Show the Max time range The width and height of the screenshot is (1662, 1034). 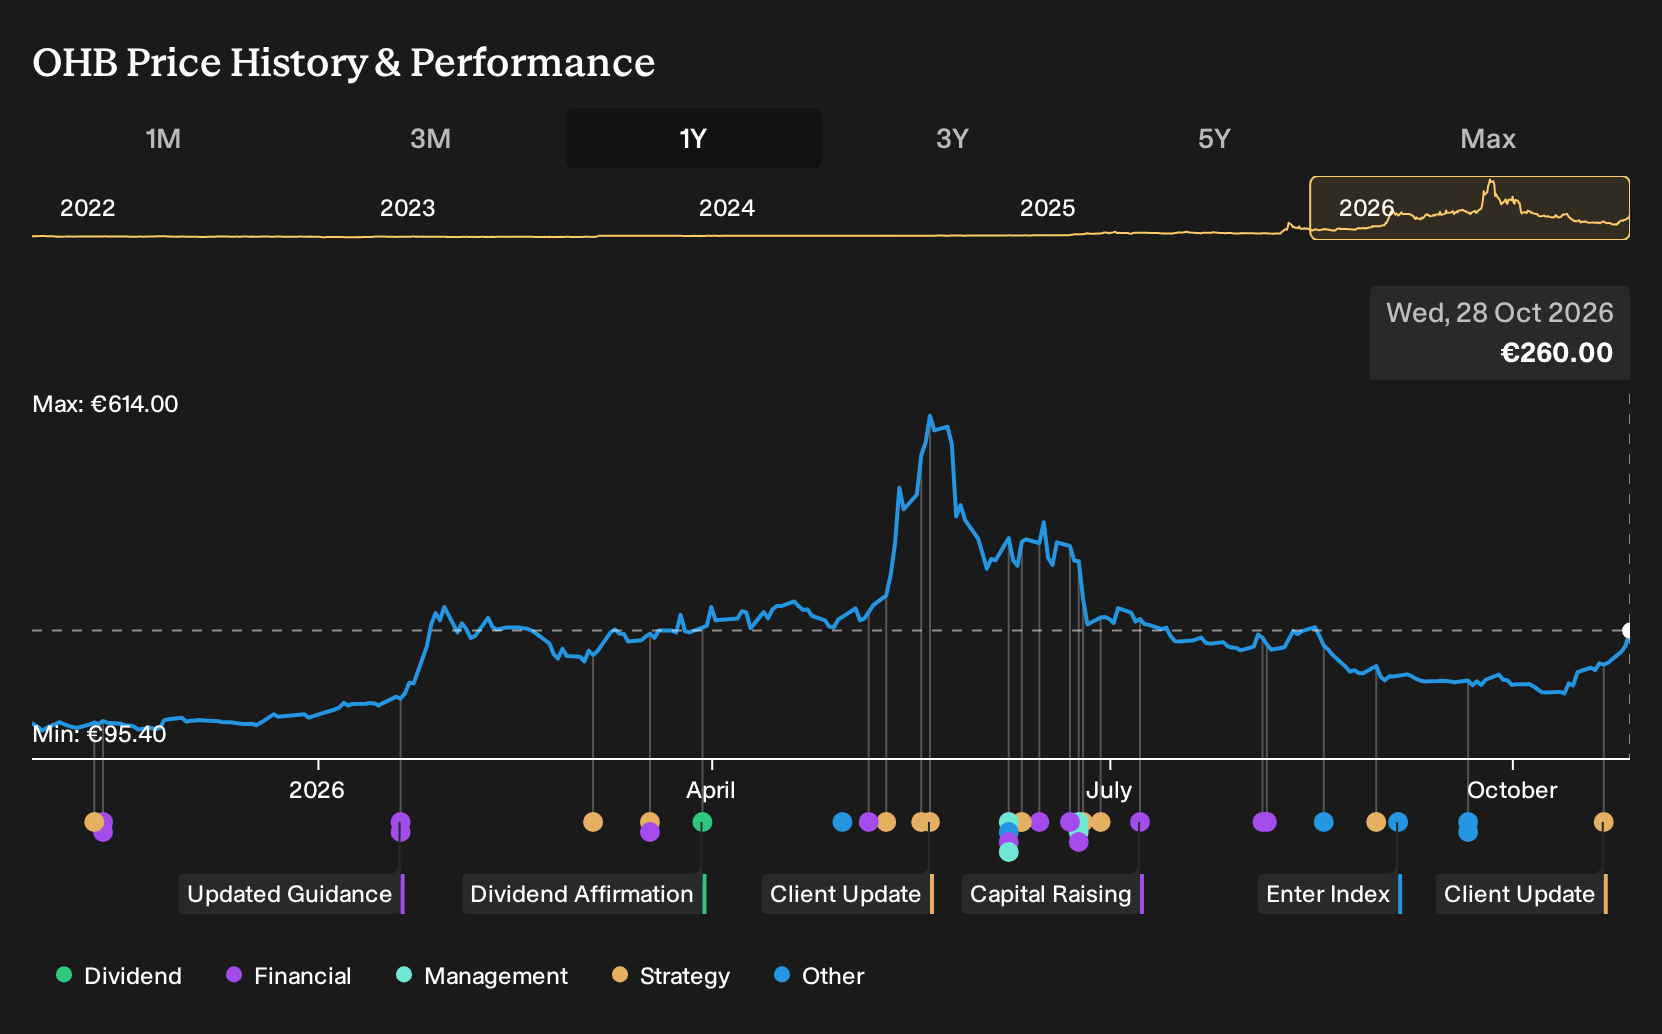click(x=1488, y=138)
